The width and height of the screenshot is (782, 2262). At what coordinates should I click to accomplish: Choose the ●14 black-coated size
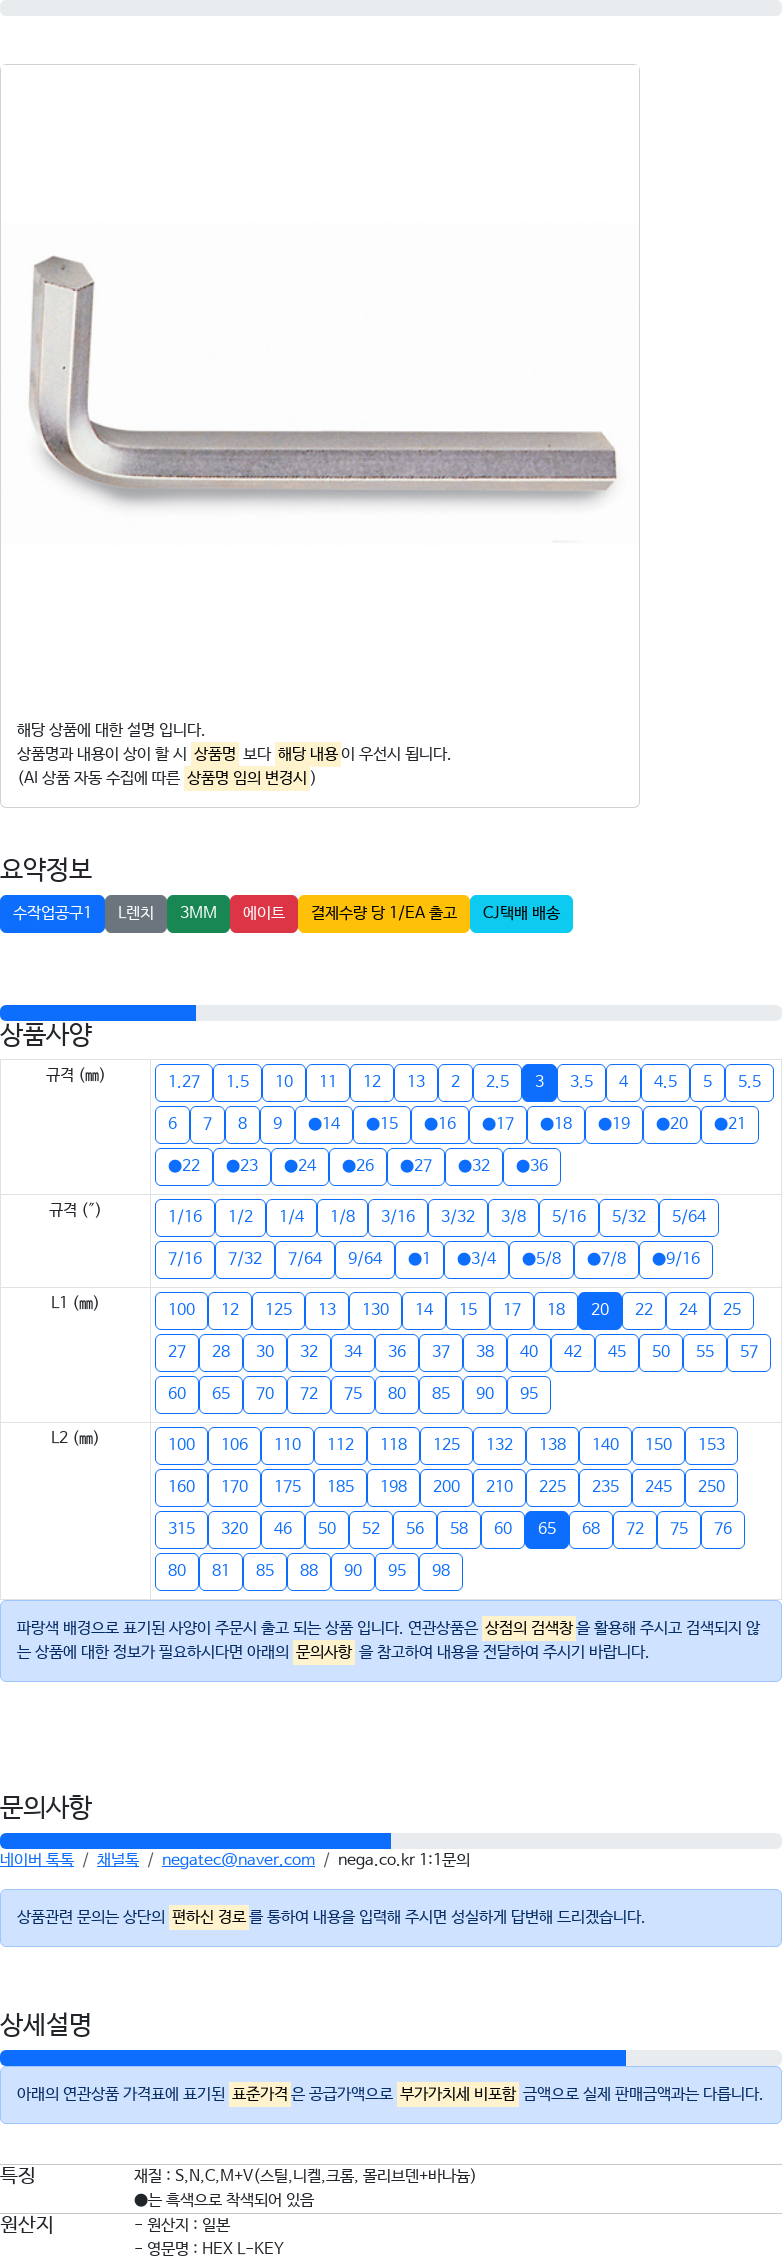click(x=324, y=1124)
